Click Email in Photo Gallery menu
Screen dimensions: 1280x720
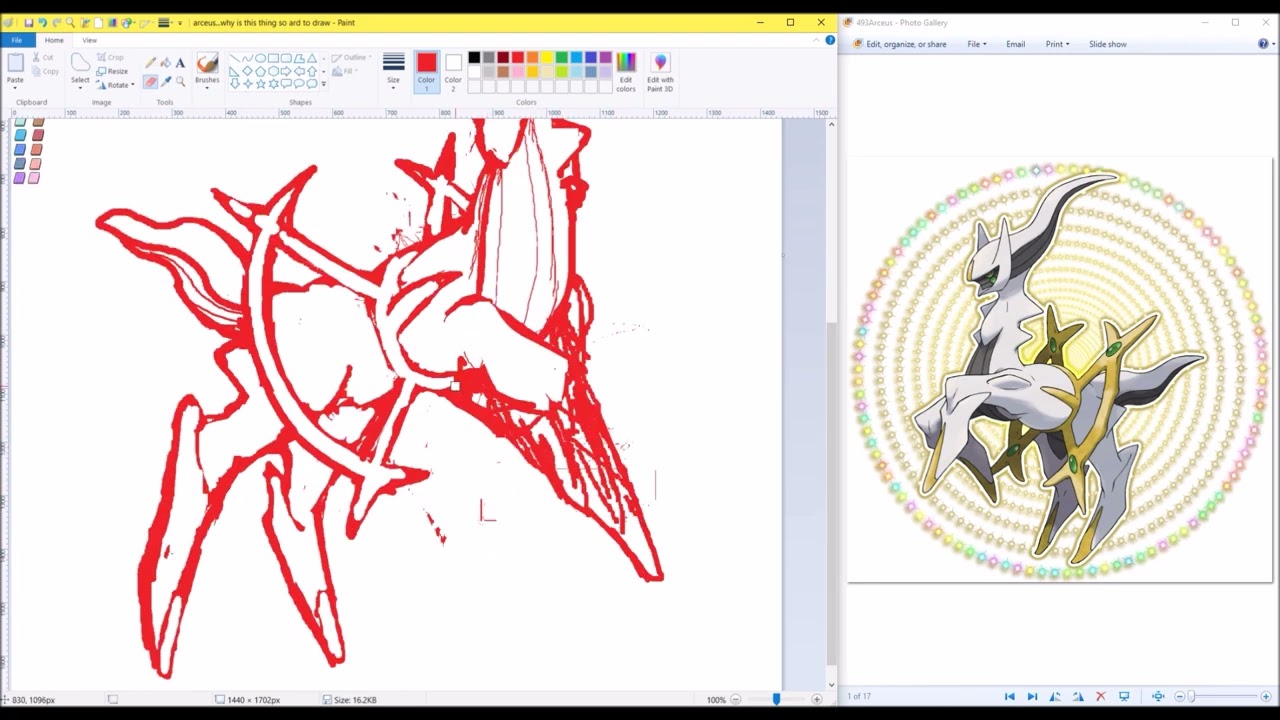[x=1015, y=44]
